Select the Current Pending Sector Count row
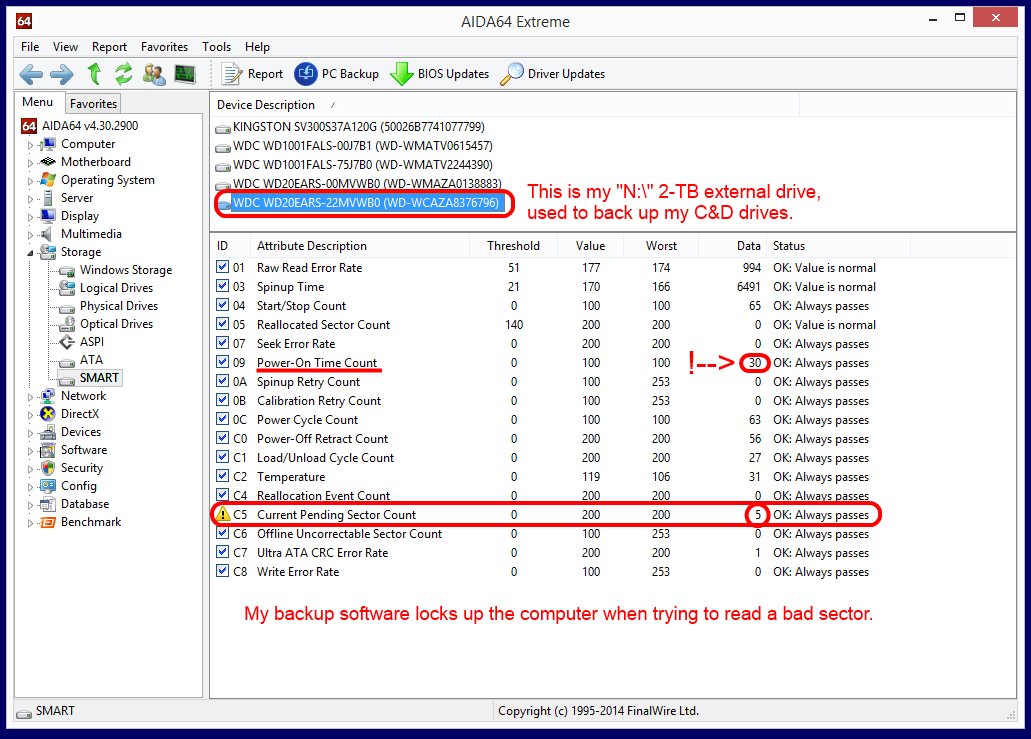 click(x=546, y=515)
